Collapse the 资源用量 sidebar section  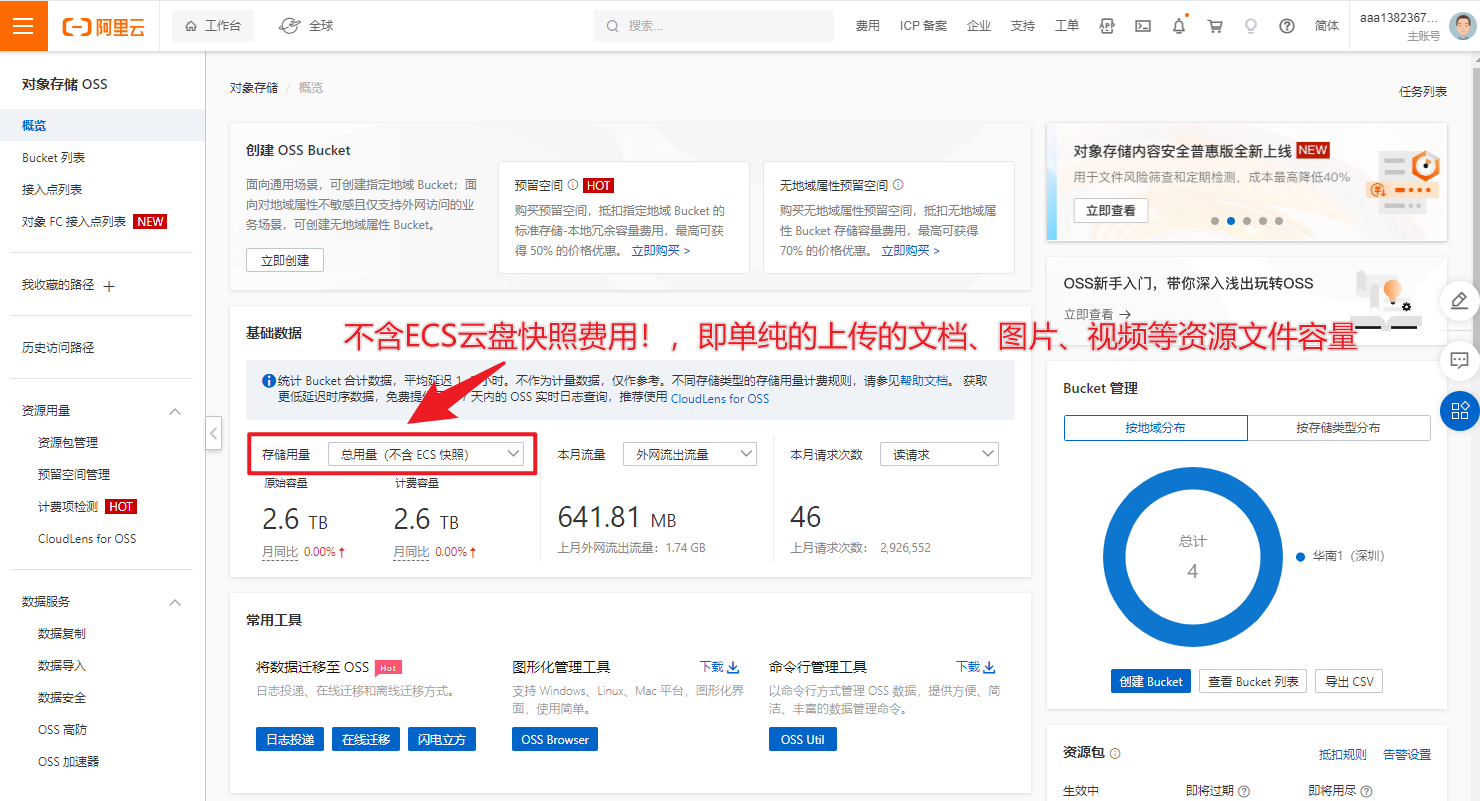point(175,411)
